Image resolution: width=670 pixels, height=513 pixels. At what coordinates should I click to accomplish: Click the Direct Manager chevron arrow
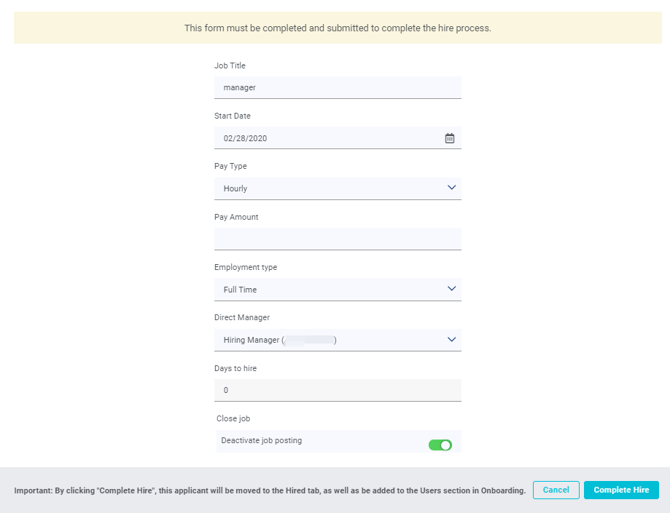coord(451,339)
